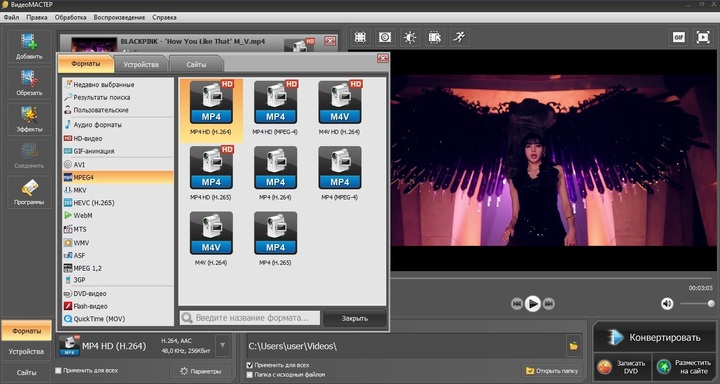Image resolution: width=720 pixels, height=384 pixels.
Task: Open the Программы sidebar icon
Action: point(29,192)
